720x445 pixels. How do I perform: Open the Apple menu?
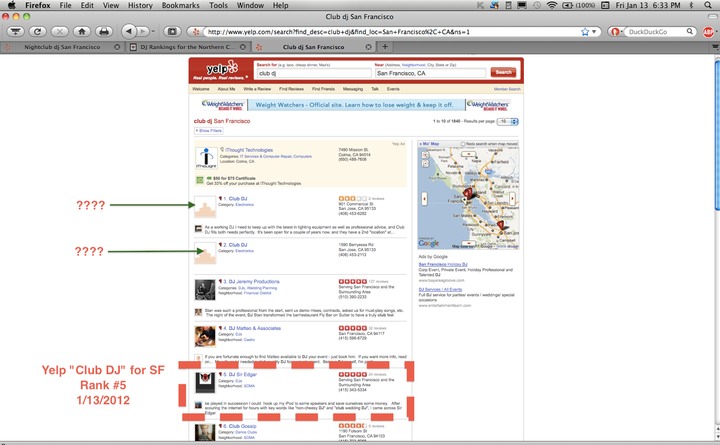pos(11,6)
